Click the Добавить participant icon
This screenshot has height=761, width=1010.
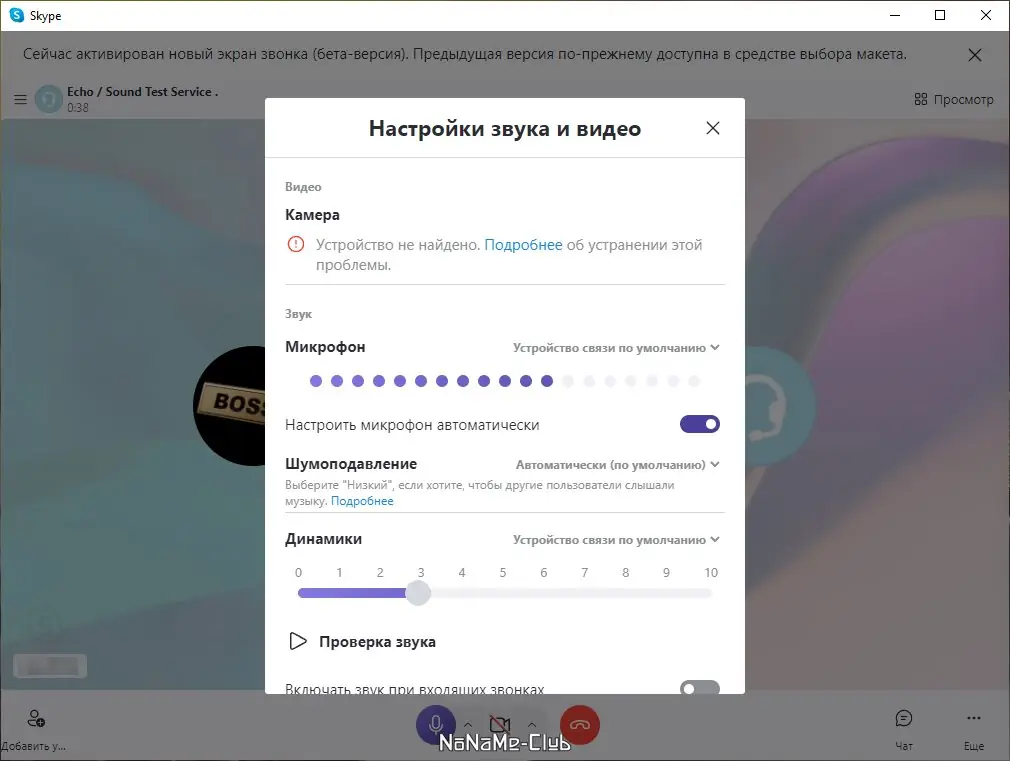pos(35,718)
